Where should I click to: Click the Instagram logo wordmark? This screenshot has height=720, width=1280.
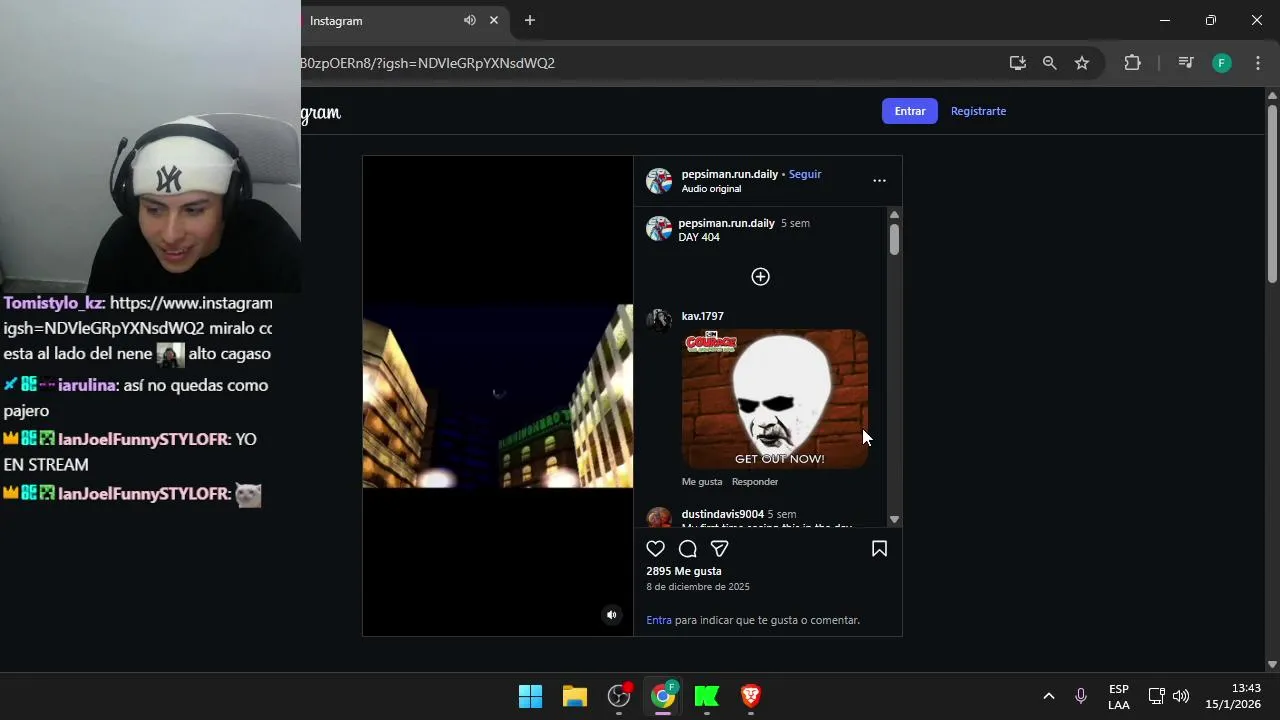click(x=321, y=113)
